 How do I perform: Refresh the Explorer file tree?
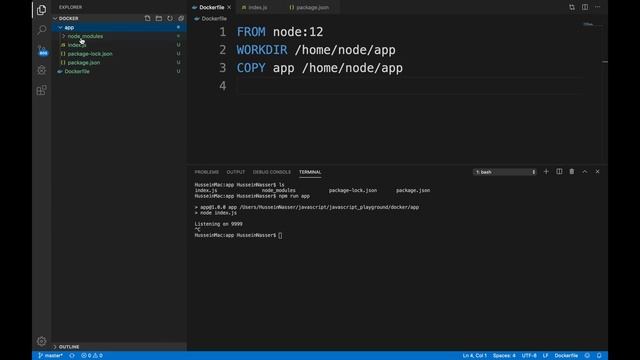pos(170,18)
